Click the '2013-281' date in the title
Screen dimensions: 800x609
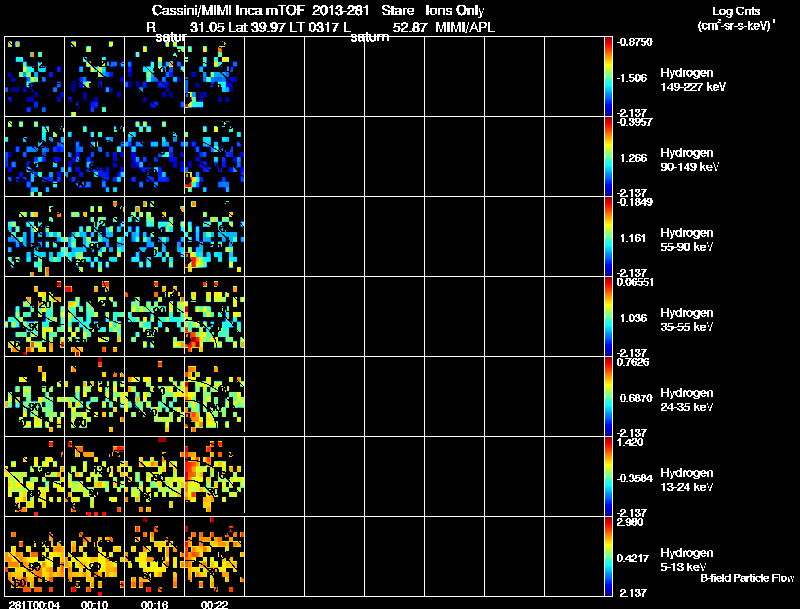point(340,11)
